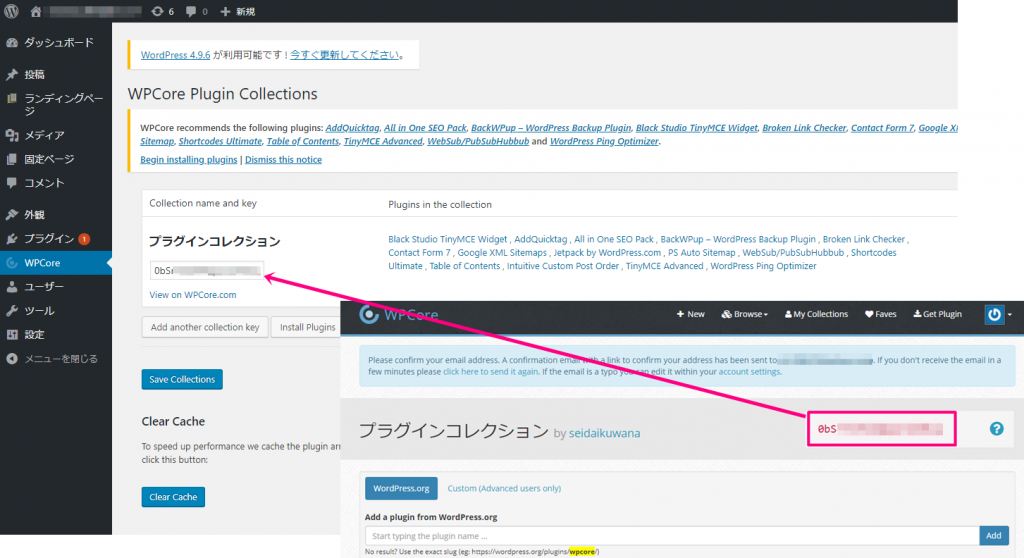Click the Clear Cache button
Image resolution: width=1024 pixels, height=558 pixels.
point(173,497)
